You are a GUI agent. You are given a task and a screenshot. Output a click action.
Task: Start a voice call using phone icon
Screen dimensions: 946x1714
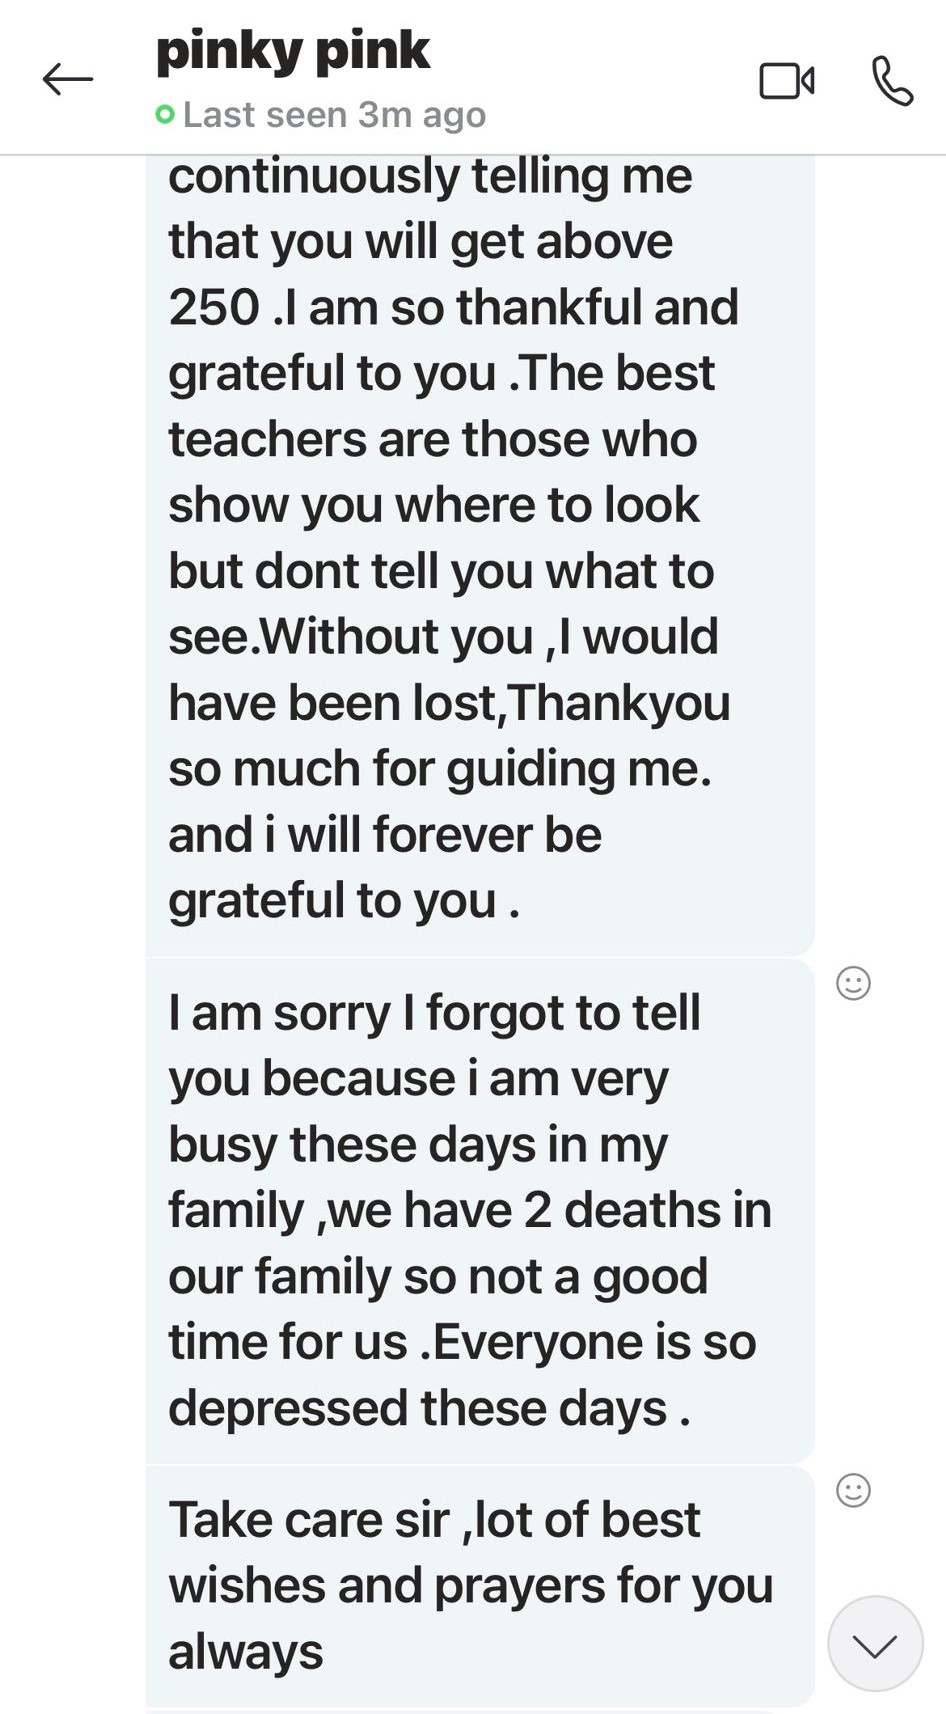click(x=892, y=81)
